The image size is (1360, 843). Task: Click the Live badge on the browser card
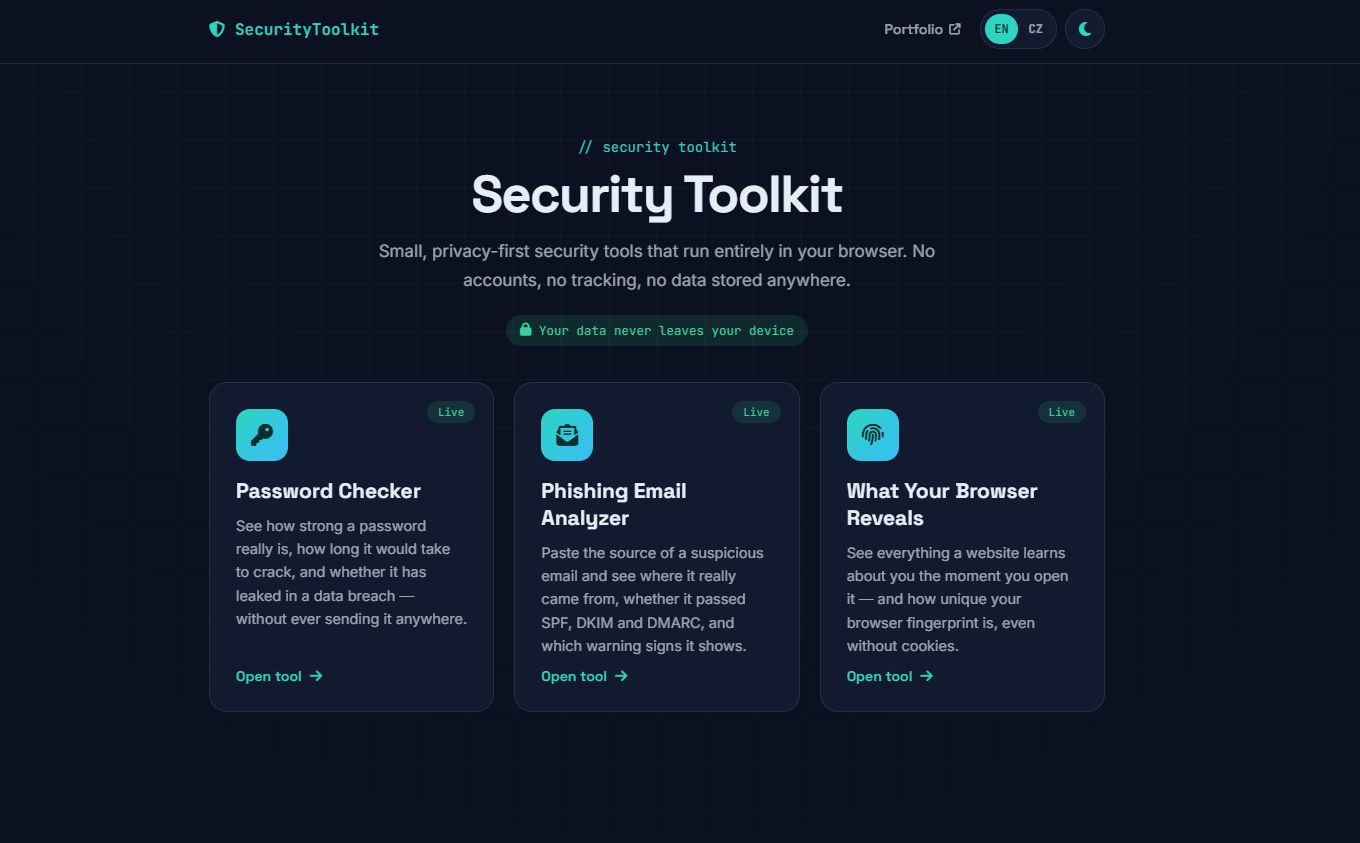pyautogui.click(x=1062, y=412)
